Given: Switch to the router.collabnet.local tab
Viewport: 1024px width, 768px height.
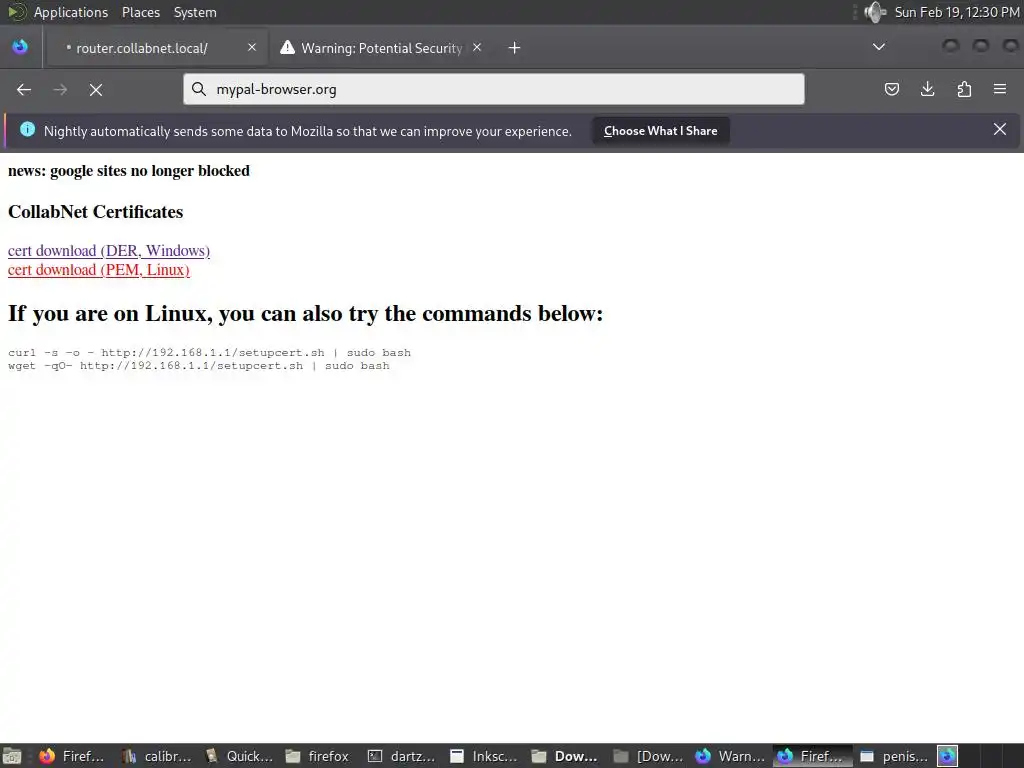Looking at the screenshot, I should tap(155, 48).
